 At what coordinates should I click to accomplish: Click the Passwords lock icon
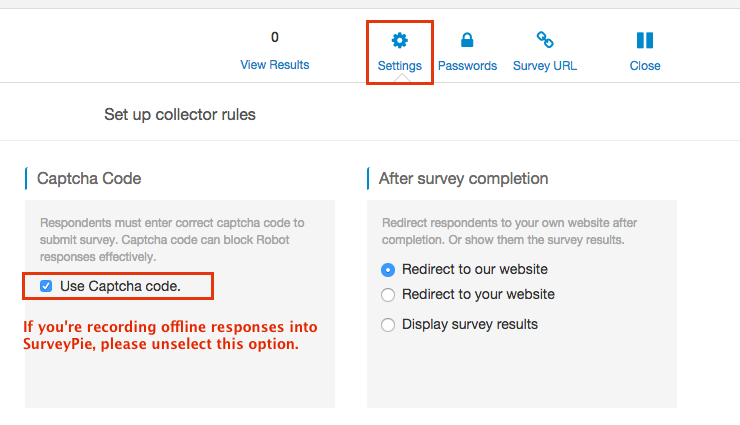pos(467,41)
